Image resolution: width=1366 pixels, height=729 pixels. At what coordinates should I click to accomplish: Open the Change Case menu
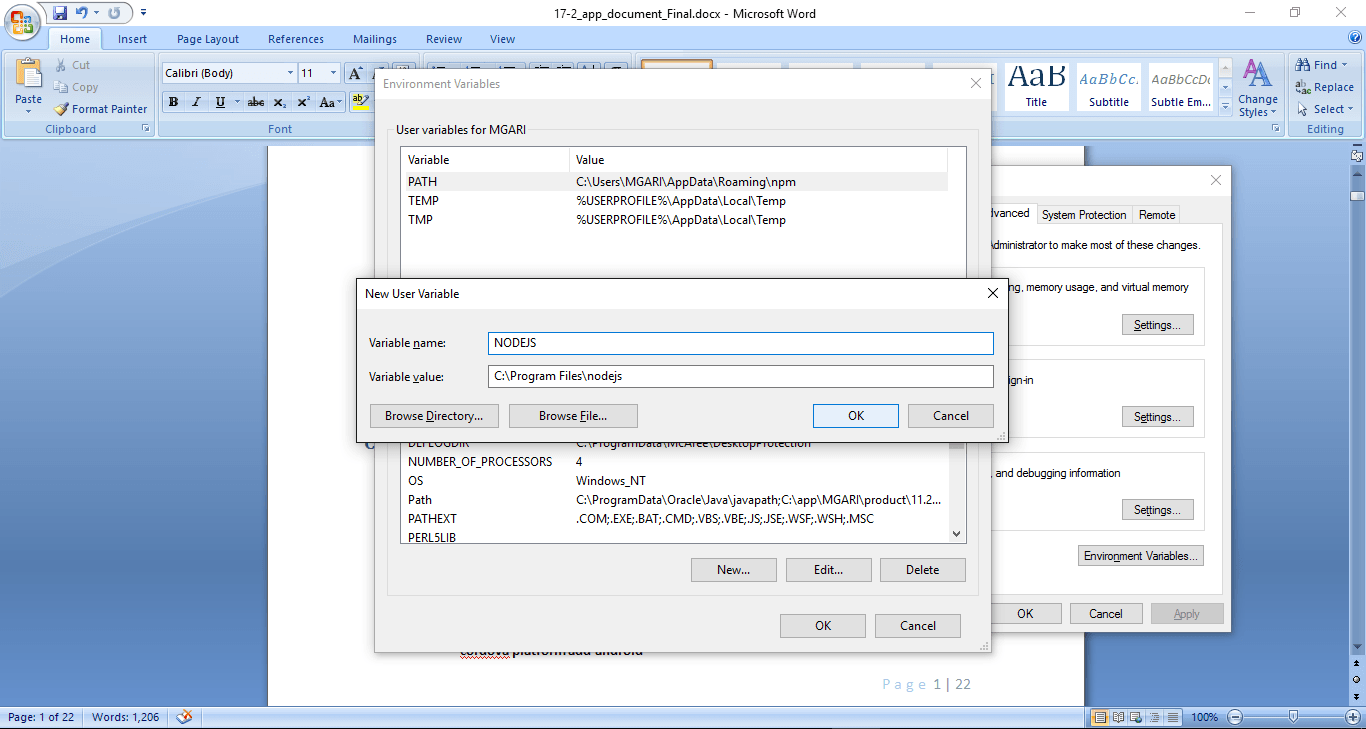click(x=329, y=102)
